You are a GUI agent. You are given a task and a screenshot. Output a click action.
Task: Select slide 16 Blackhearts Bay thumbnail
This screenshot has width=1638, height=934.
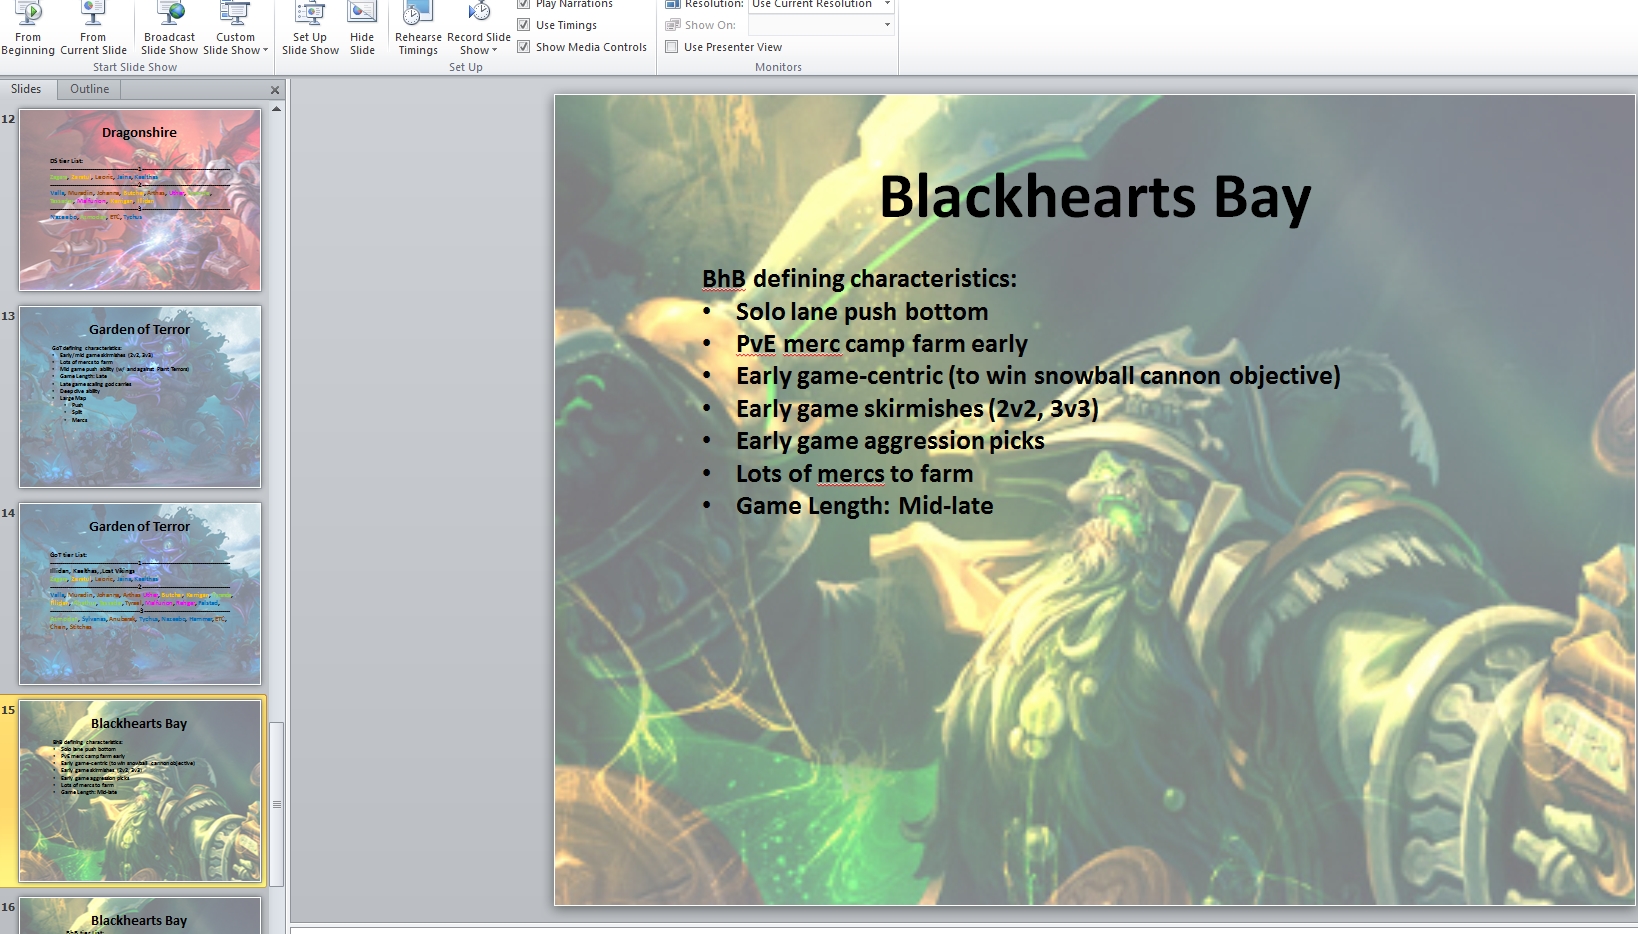(x=140, y=916)
